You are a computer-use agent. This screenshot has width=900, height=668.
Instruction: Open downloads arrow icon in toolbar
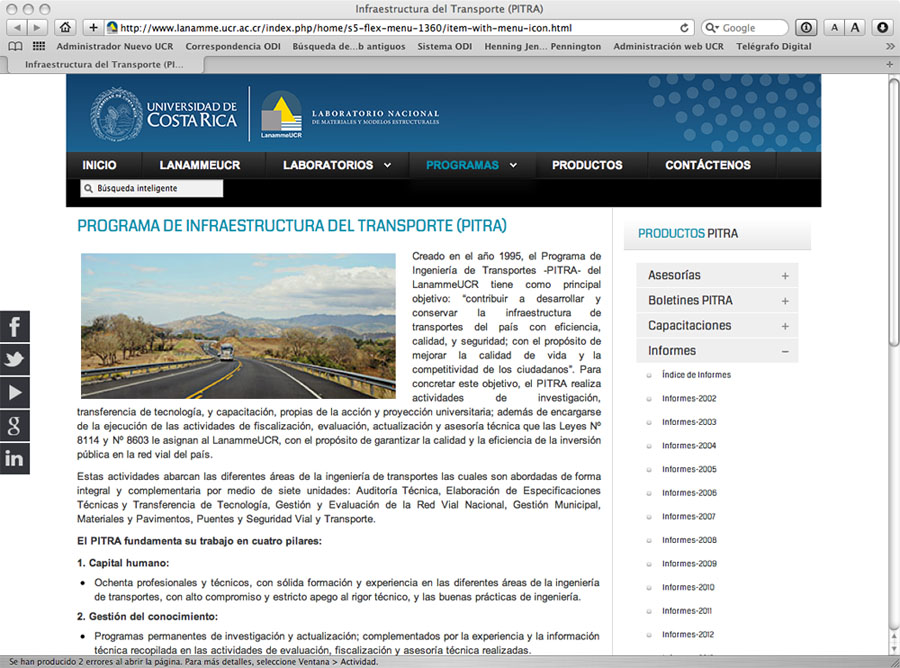(x=882, y=28)
